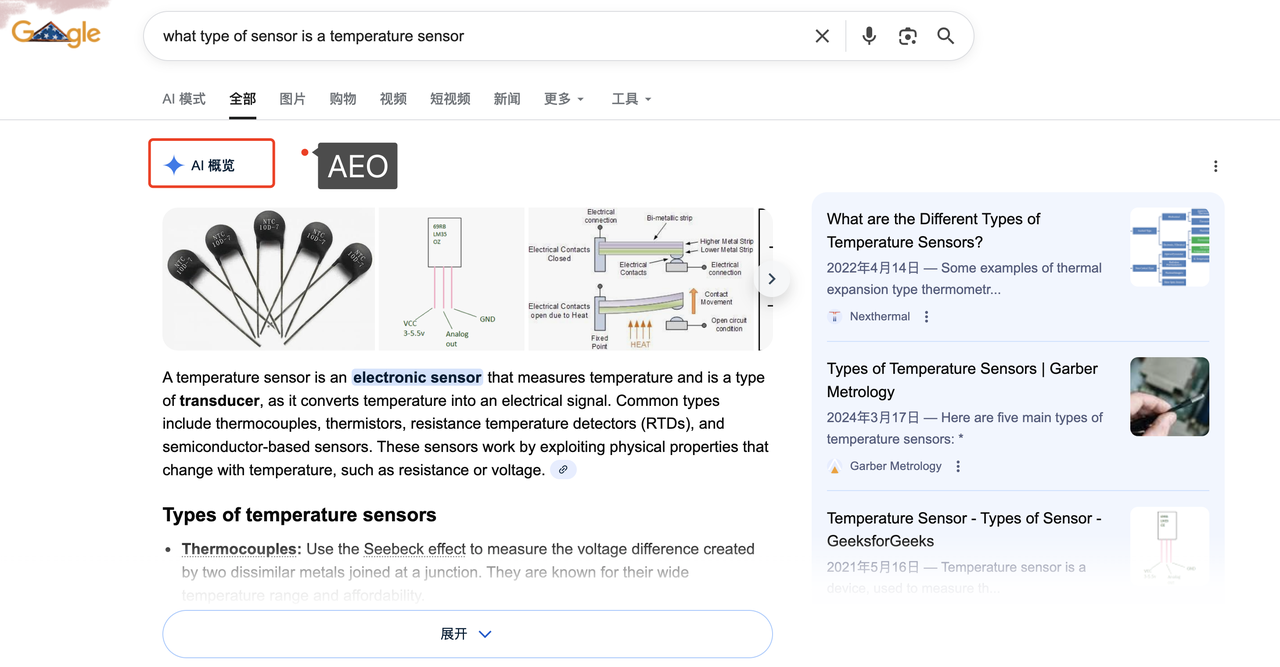The image size is (1280, 667).
Task: Start a voice search with the microphone icon
Action: click(869, 36)
